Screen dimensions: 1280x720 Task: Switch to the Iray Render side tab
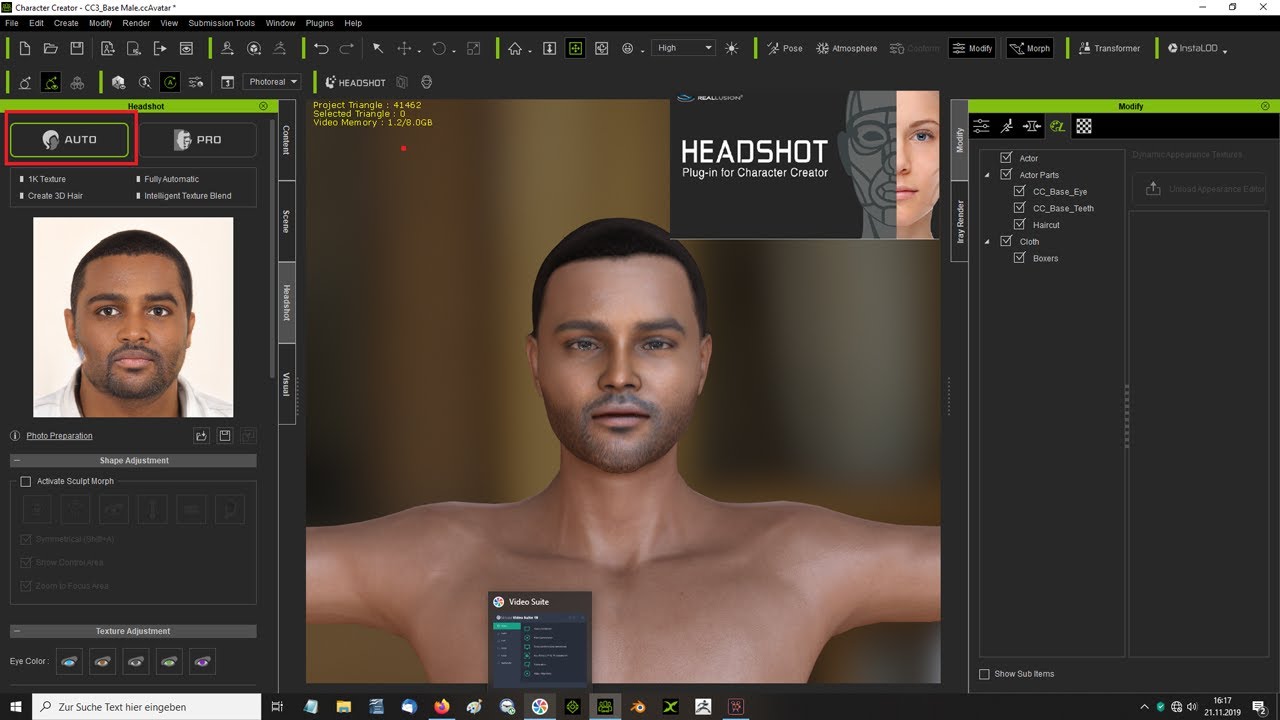coord(960,222)
